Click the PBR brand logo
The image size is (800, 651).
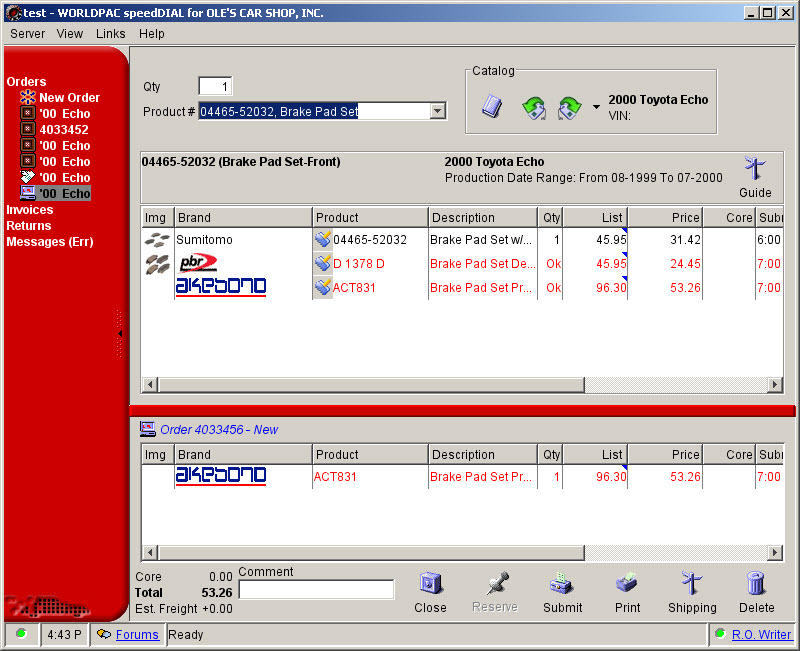pos(198,263)
